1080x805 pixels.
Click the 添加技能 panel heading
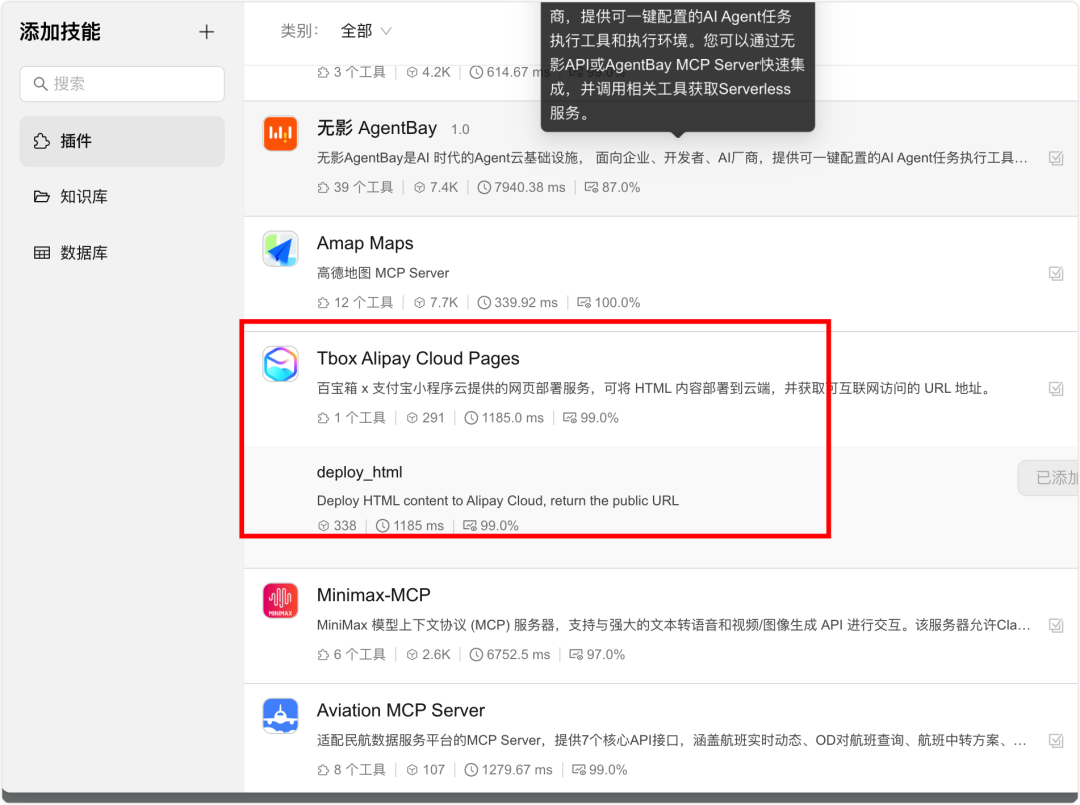60,32
